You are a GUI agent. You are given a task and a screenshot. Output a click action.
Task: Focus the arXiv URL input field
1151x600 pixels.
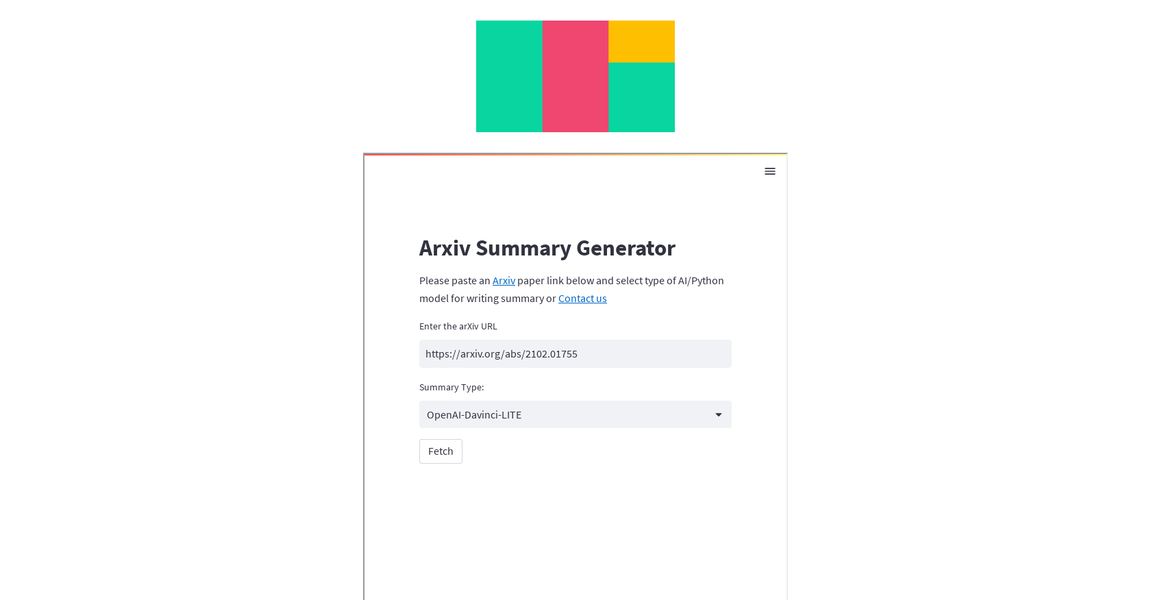point(575,353)
